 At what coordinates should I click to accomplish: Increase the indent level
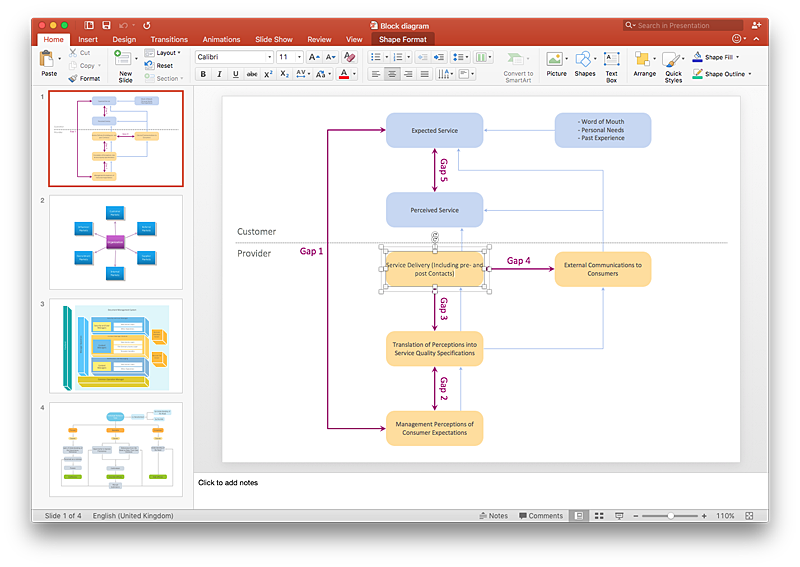coord(439,57)
